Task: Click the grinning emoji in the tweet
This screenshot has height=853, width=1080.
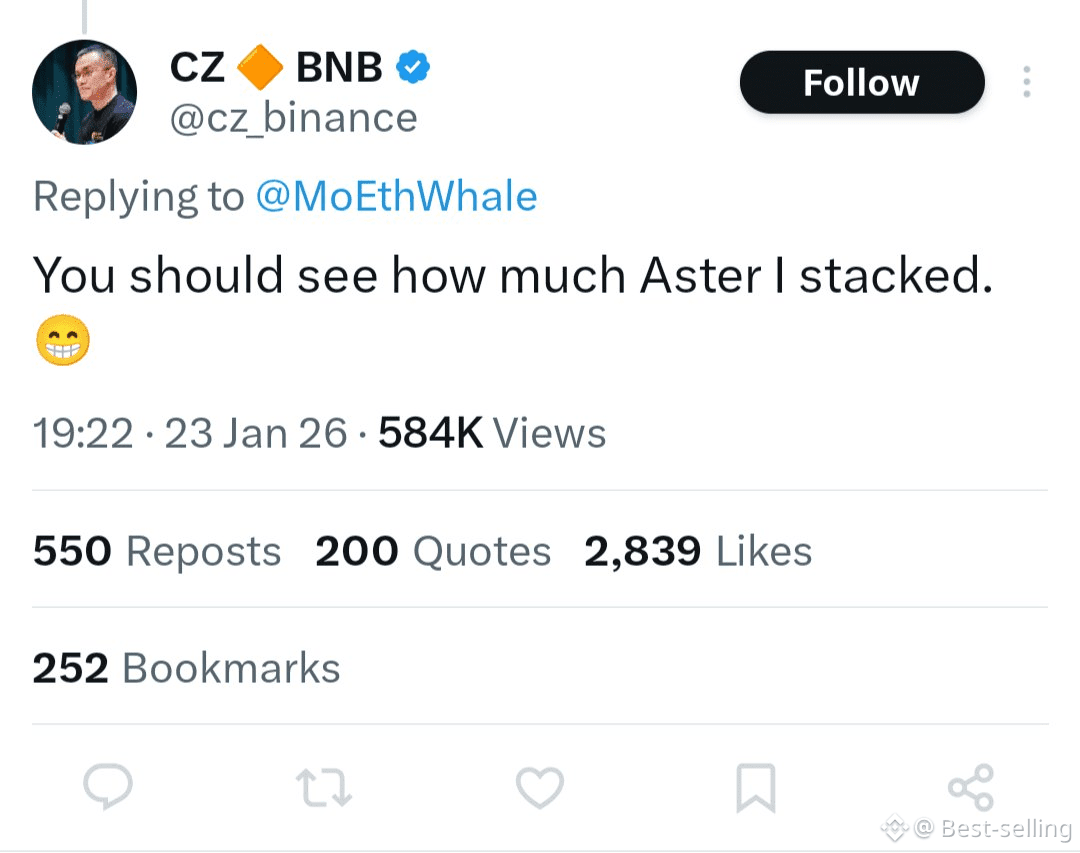Action: (62, 341)
